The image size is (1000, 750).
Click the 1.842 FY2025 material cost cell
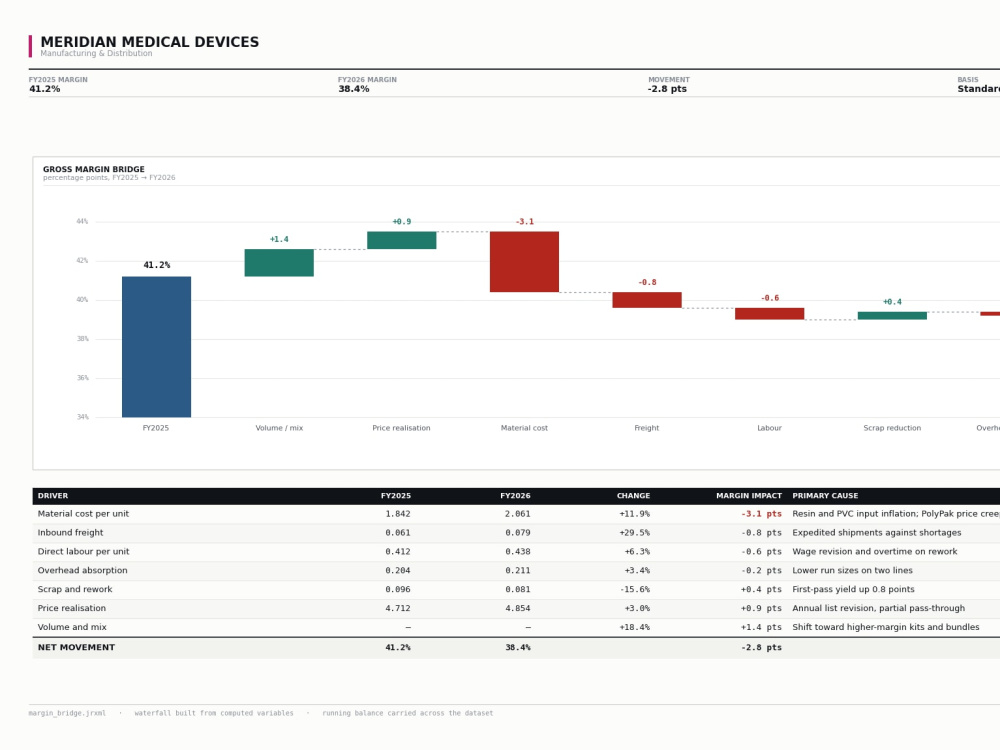pos(398,514)
